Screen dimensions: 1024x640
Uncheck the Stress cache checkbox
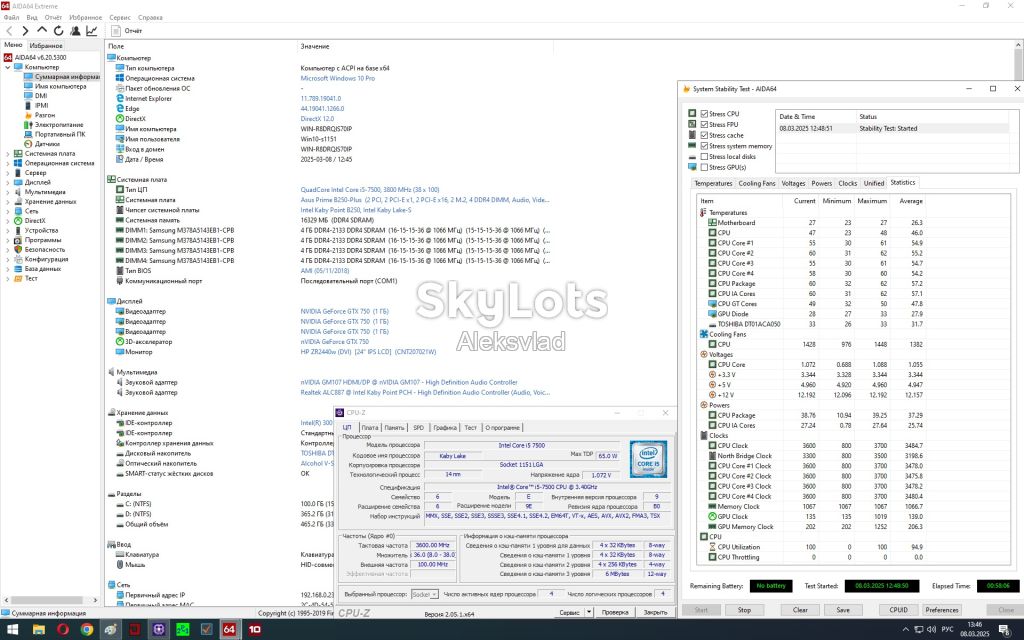pos(704,135)
